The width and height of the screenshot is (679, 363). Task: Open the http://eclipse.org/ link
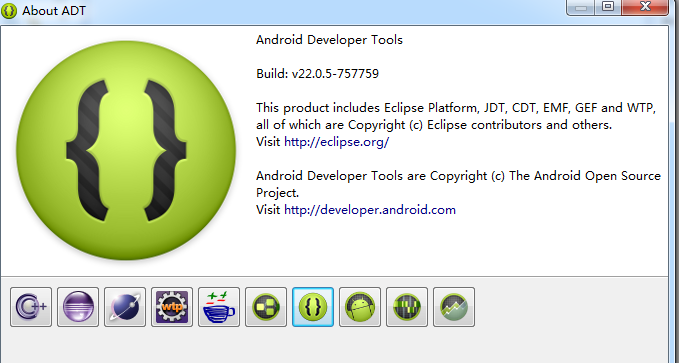click(336, 142)
